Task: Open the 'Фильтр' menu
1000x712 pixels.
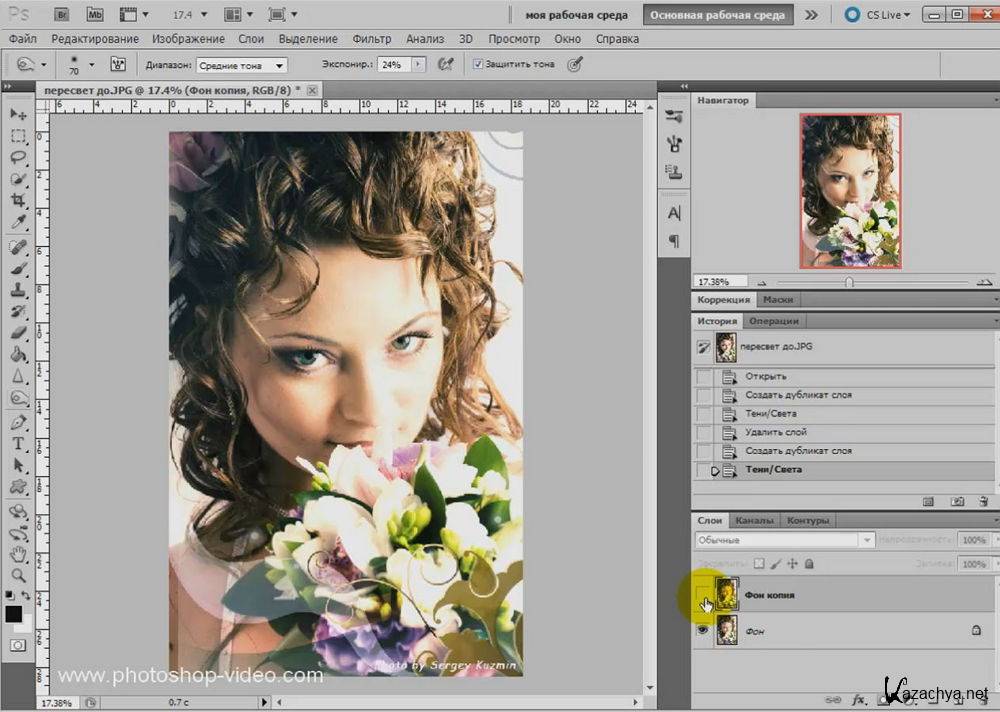Action: point(372,39)
